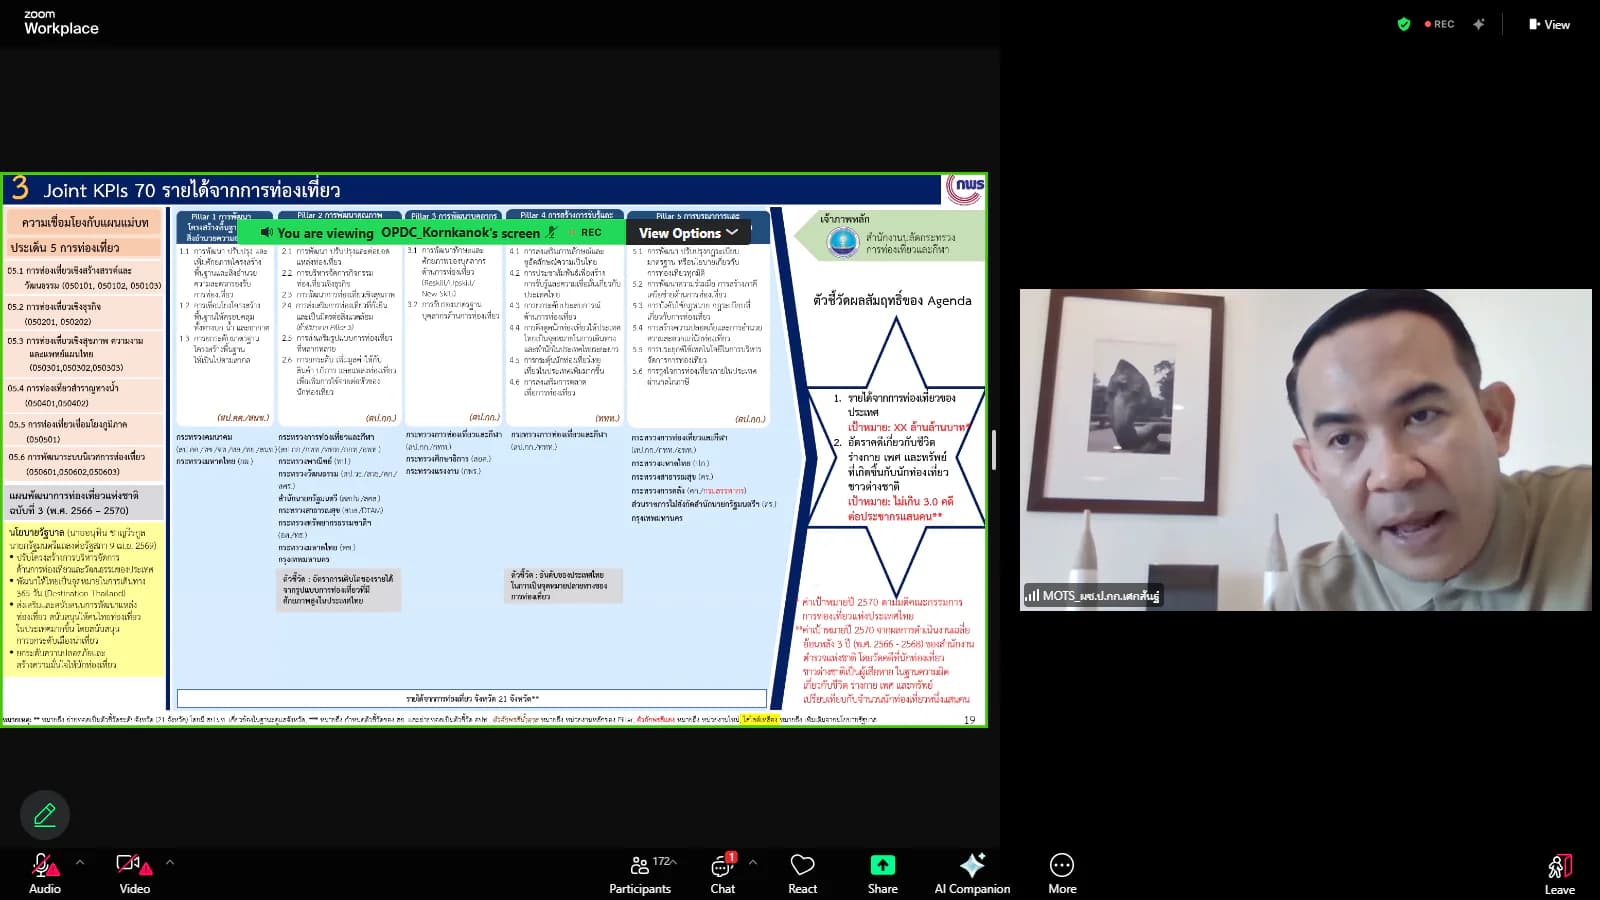The width and height of the screenshot is (1600, 900).
Task: Expand chat options chevron beside Chat
Action: pyautogui.click(x=753, y=862)
